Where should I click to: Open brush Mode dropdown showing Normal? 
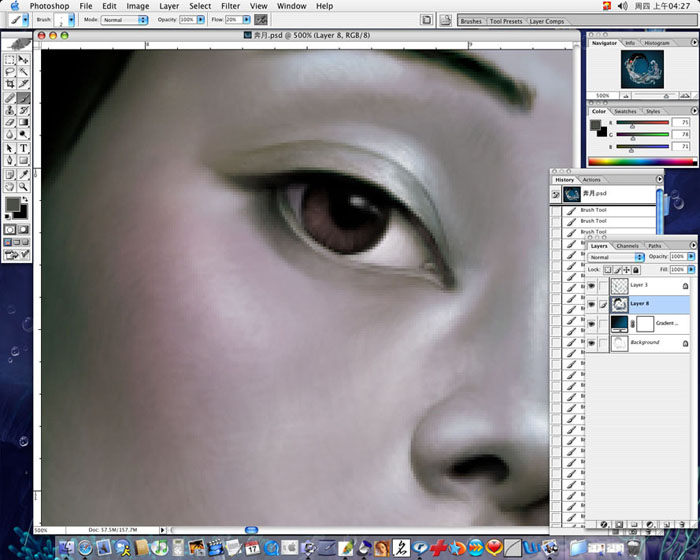[x=124, y=20]
